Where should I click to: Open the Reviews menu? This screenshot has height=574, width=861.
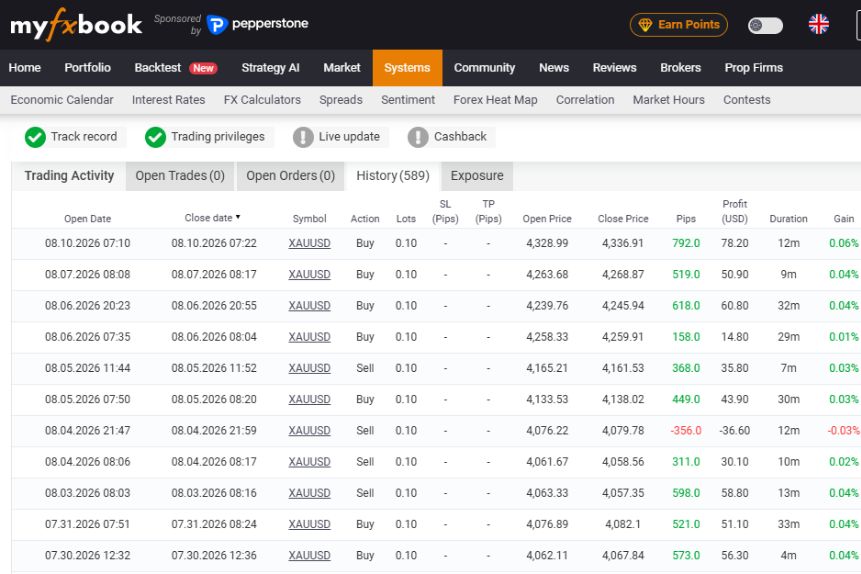[x=614, y=68]
